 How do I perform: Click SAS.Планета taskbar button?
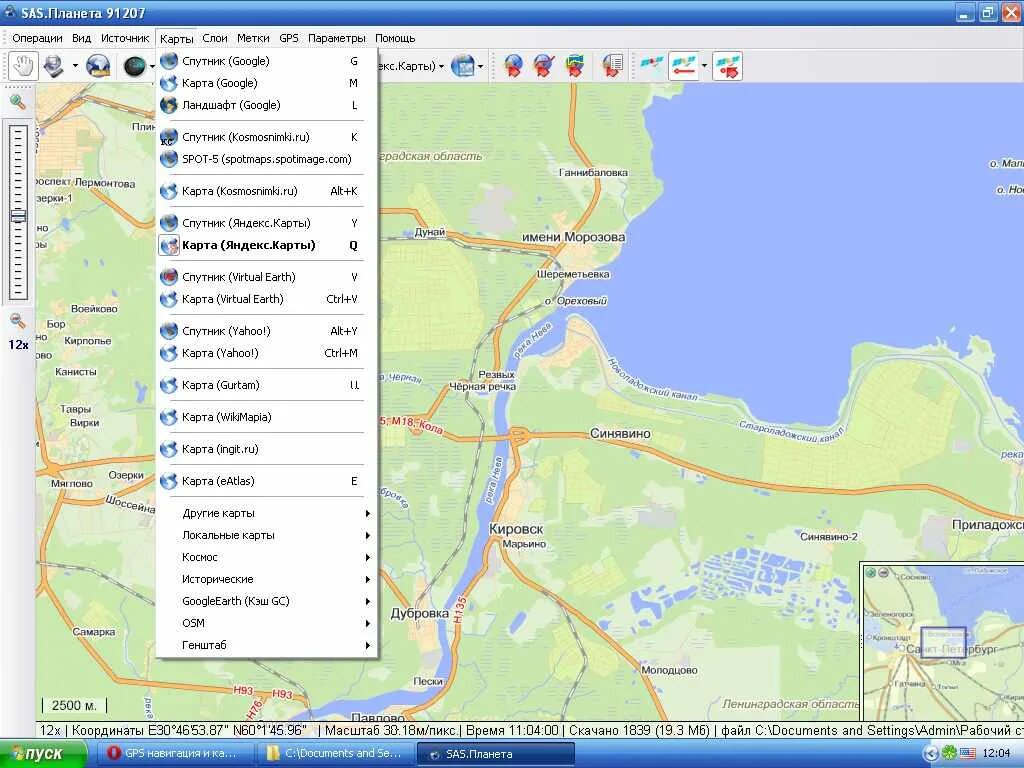point(496,754)
